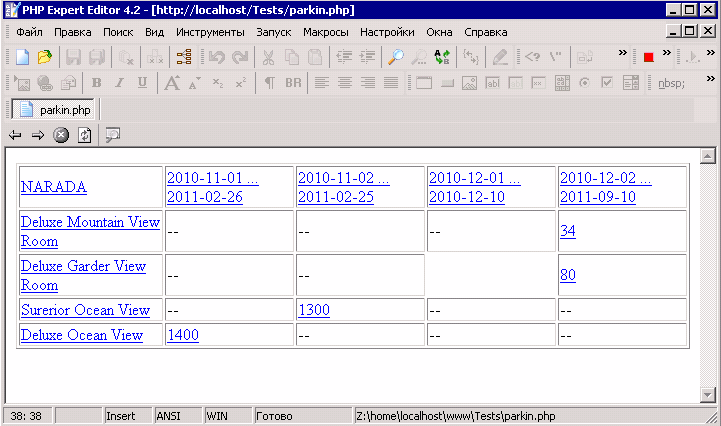
Task: Follow the NARADA link
Action: tap(54, 187)
